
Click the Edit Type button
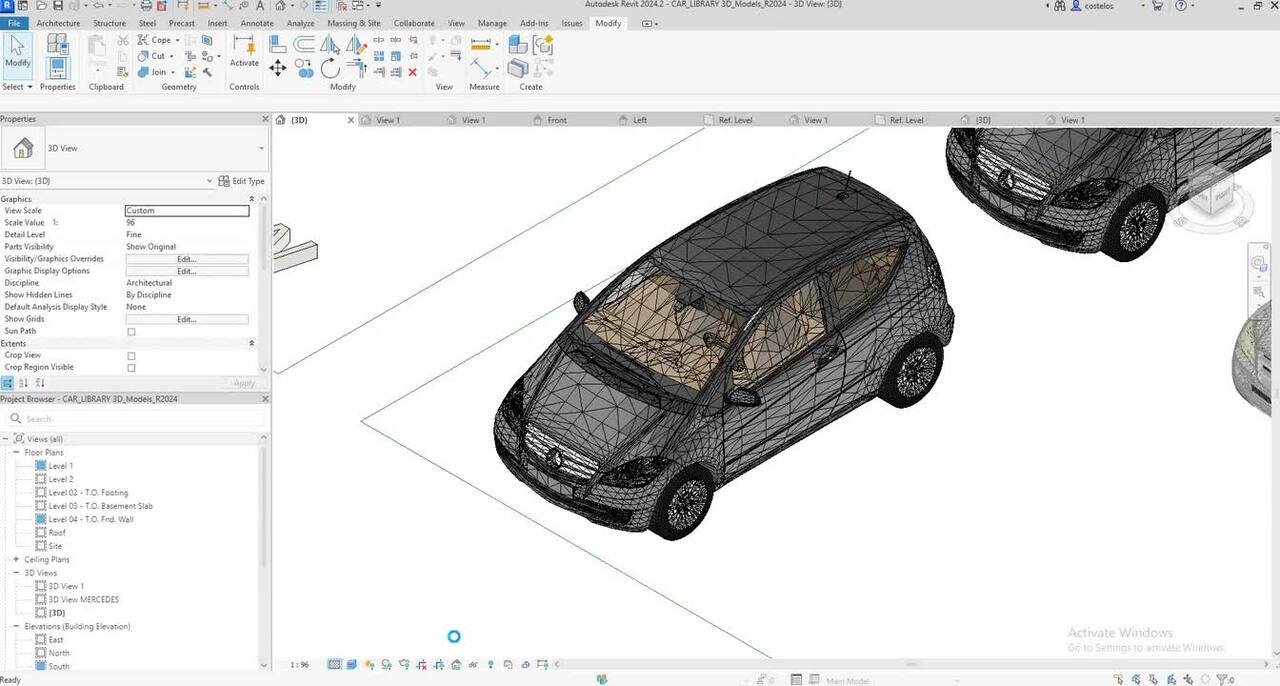click(x=242, y=181)
